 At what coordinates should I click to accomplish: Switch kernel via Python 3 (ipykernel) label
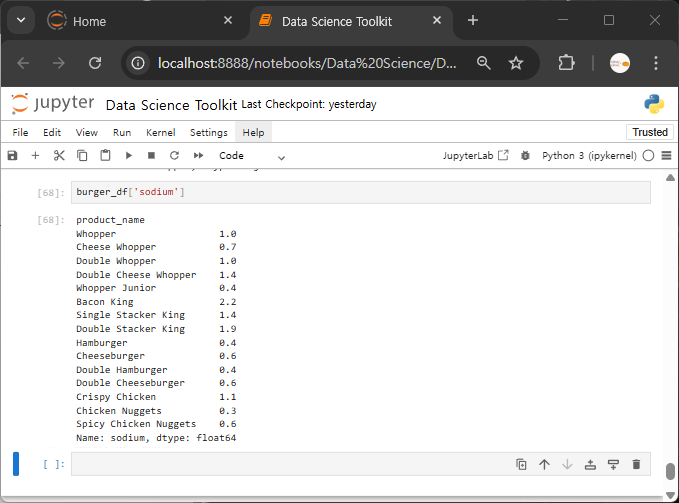pyautogui.click(x=589, y=155)
